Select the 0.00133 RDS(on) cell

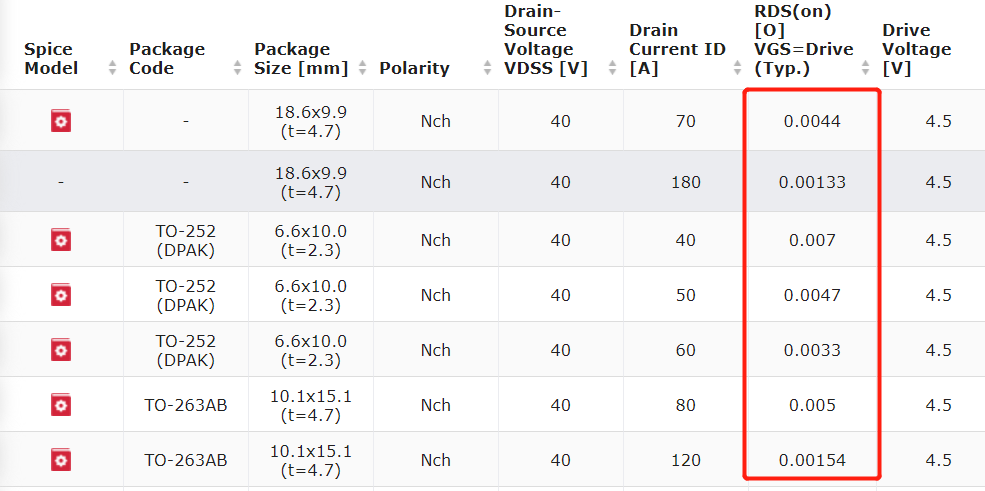tap(812, 182)
